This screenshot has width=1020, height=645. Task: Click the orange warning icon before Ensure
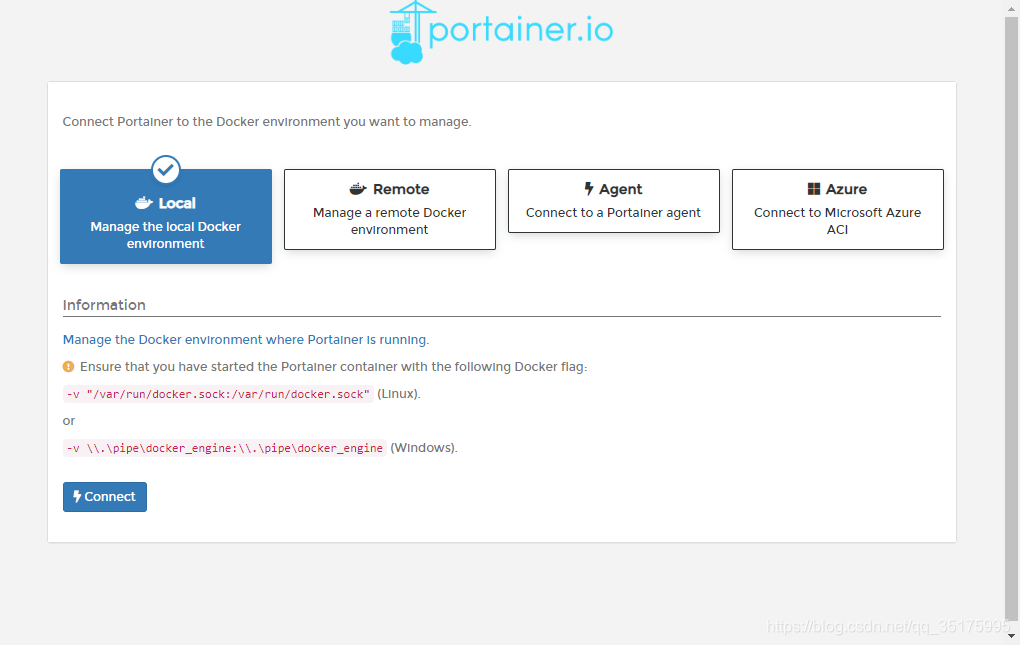(x=68, y=367)
